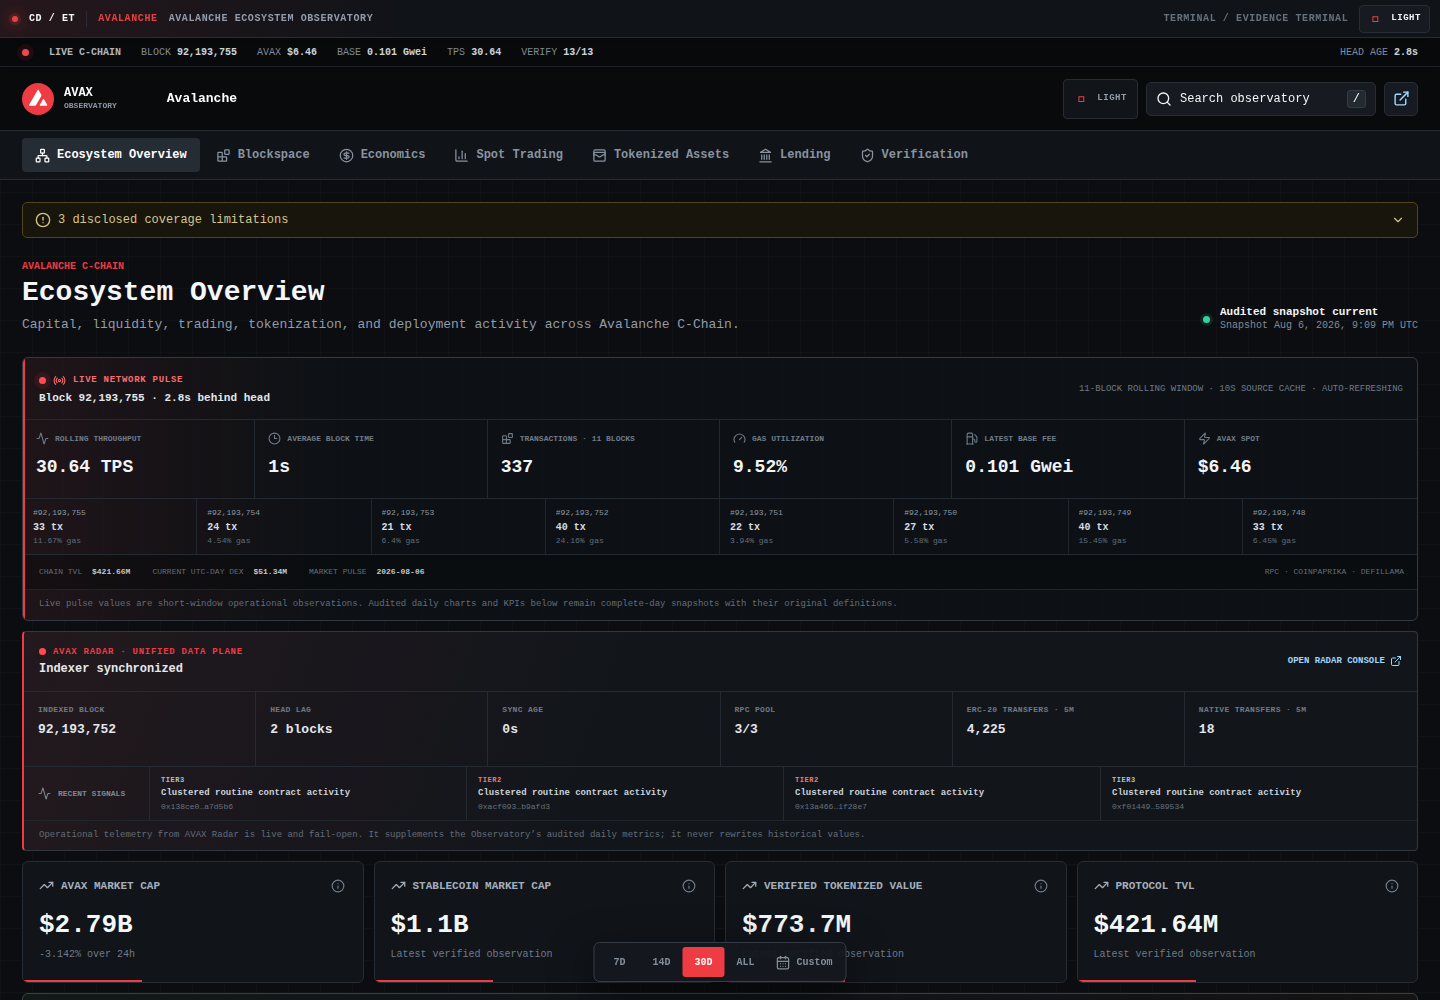Click the Live Network Pulse broadcast icon

point(60,380)
